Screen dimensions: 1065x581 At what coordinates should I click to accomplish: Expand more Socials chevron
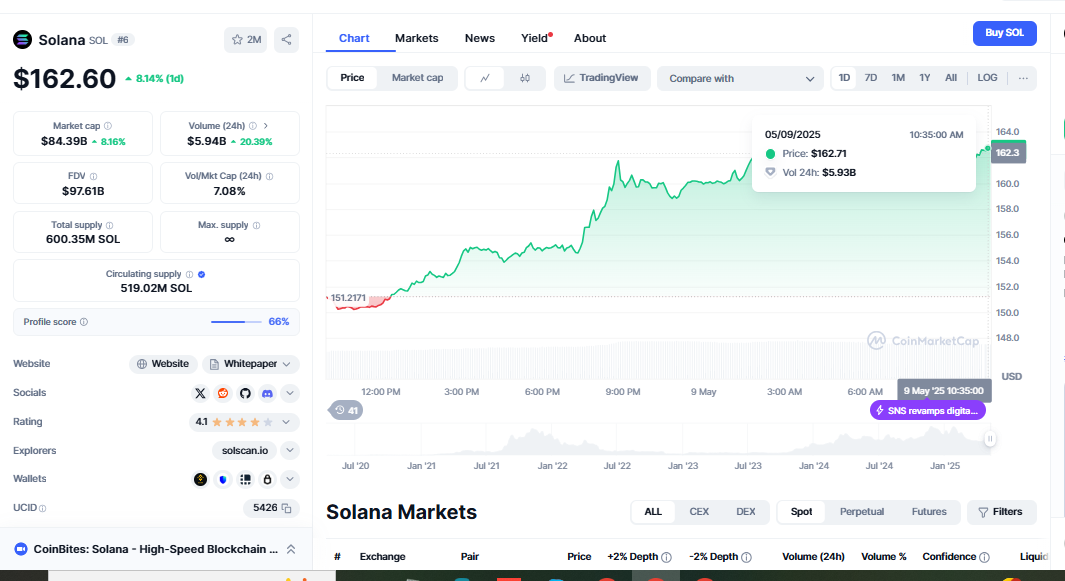coord(290,393)
